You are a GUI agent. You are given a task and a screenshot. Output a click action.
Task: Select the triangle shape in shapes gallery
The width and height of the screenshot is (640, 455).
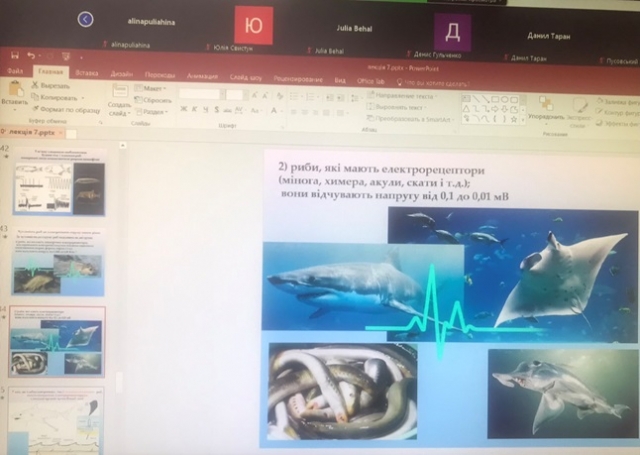[x=466, y=109]
